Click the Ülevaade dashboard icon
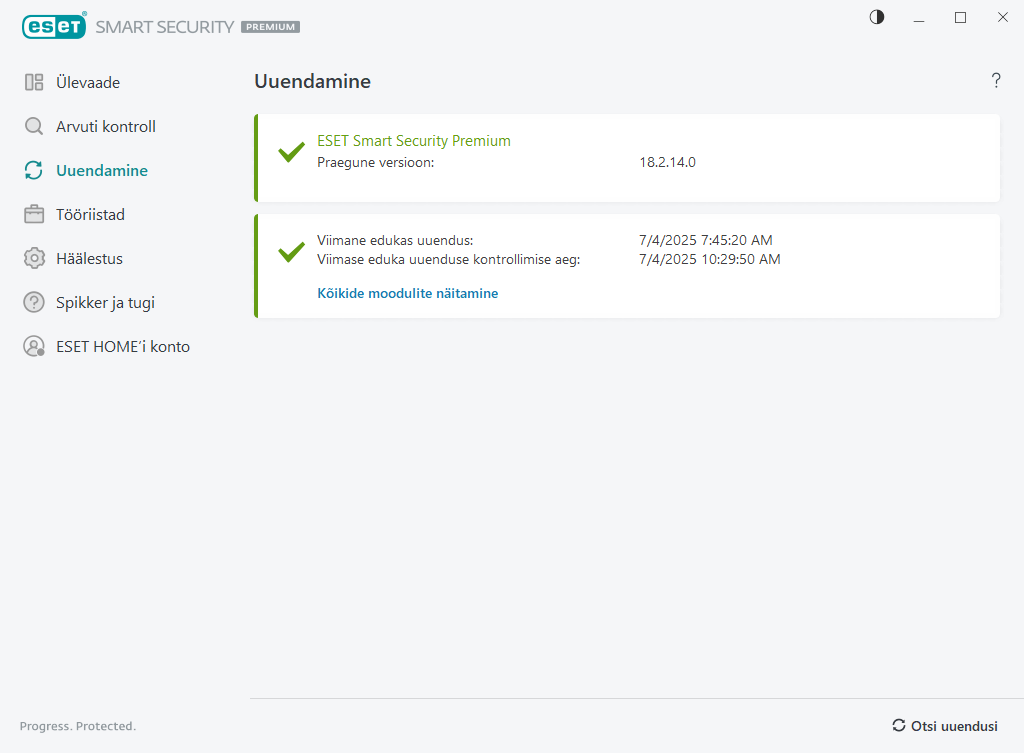Screen dimensions: 1024x753 point(34,83)
